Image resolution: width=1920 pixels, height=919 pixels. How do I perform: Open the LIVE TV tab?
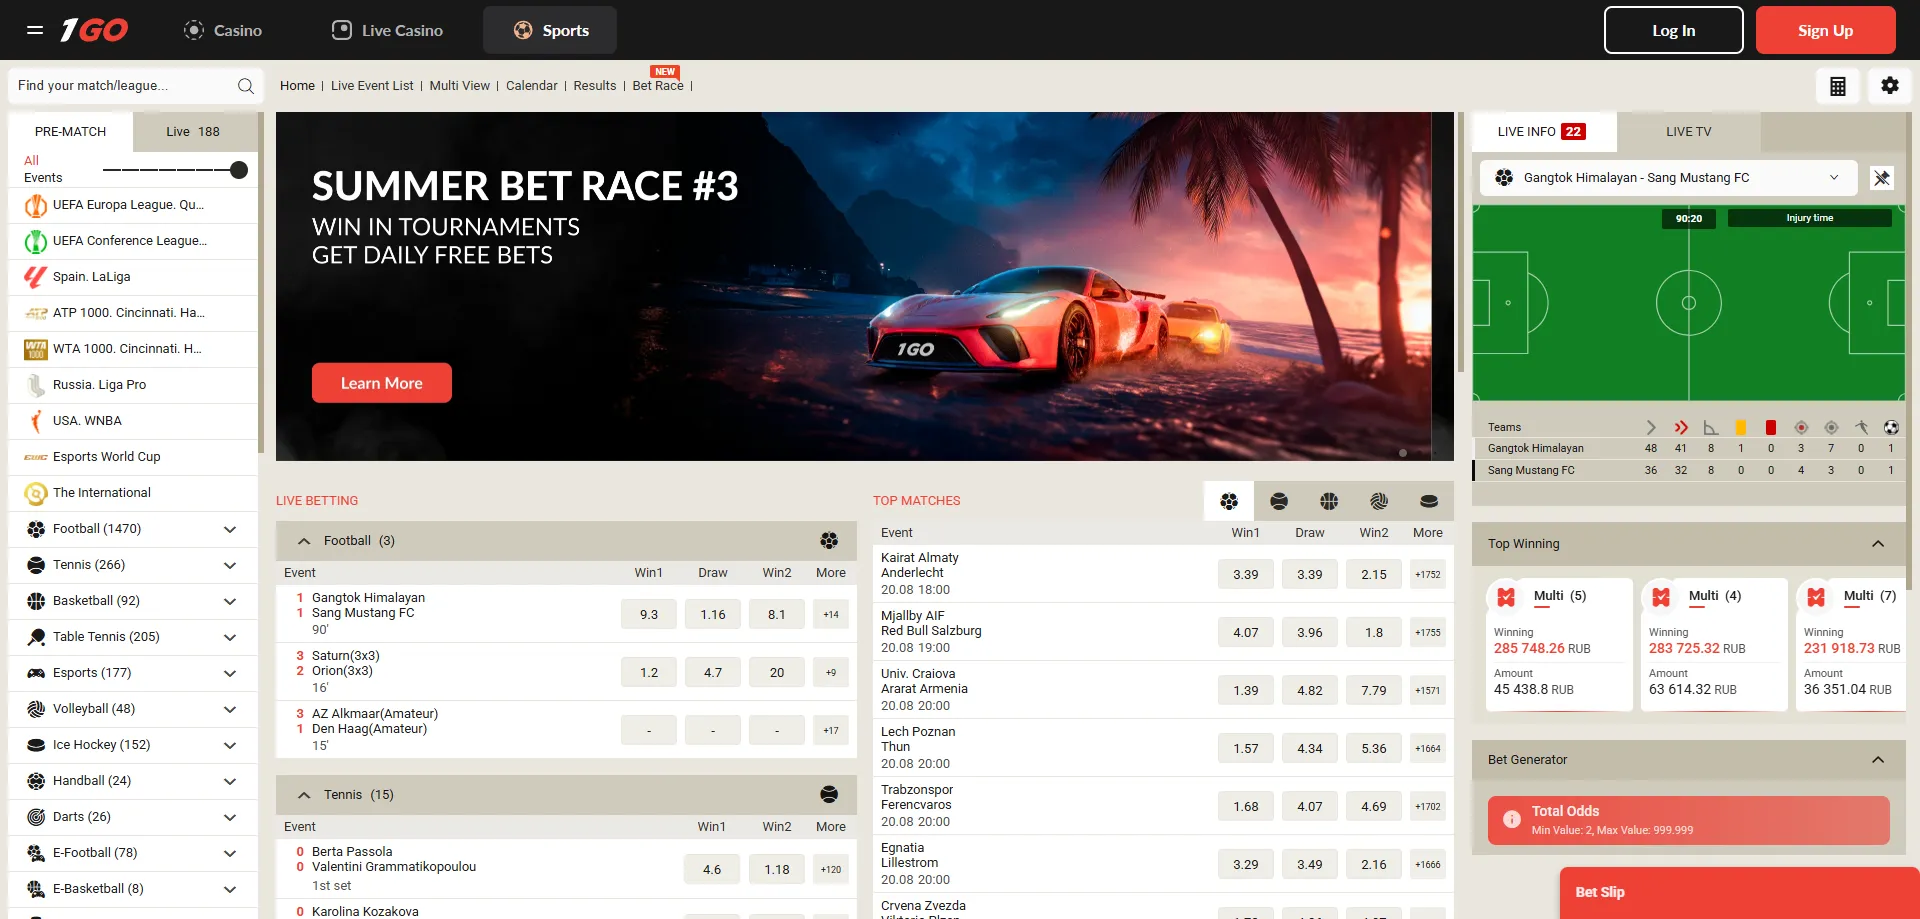[1688, 132]
